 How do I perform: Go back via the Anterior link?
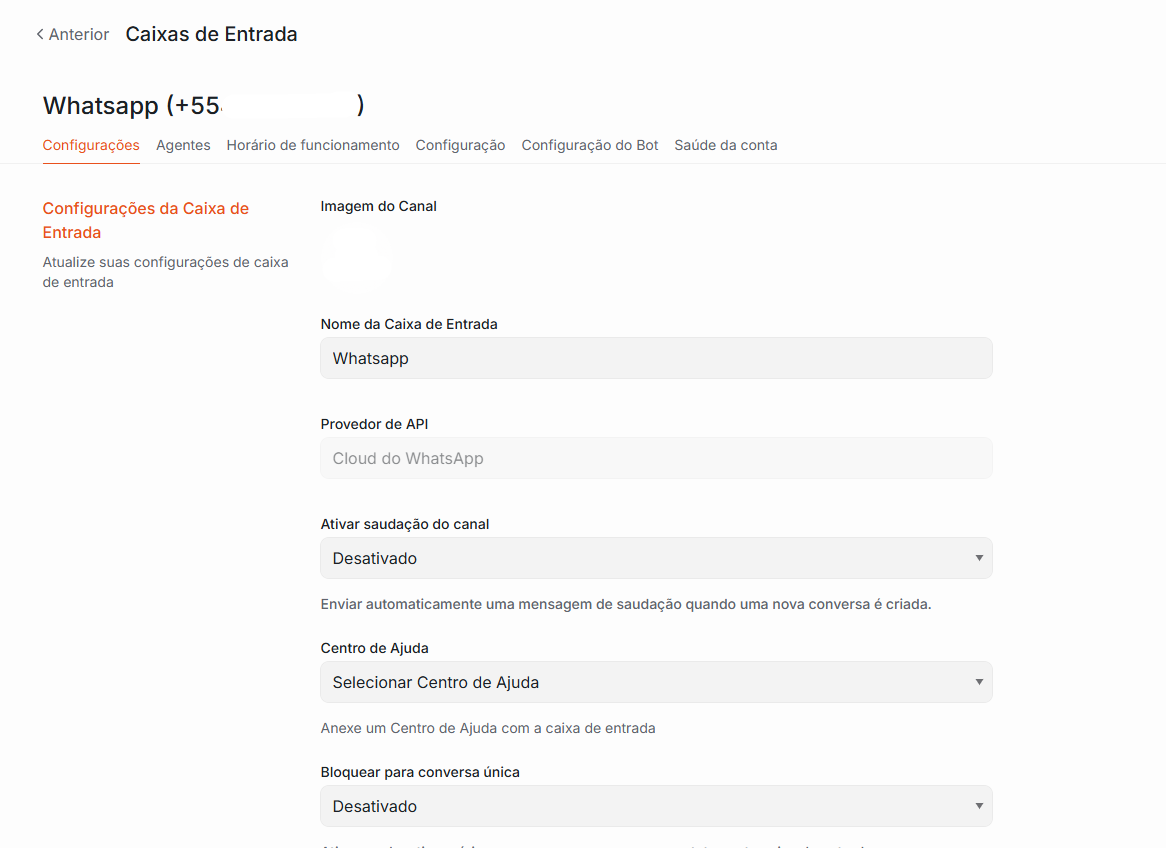[x=72, y=34]
